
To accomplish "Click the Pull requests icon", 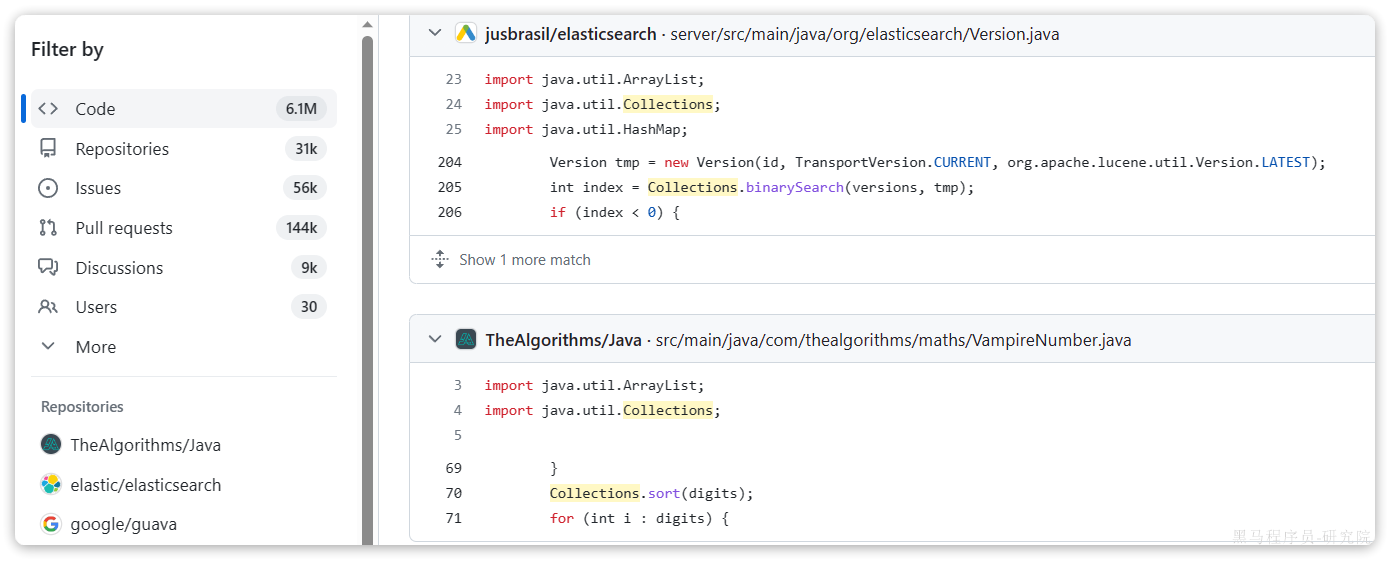I will pos(48,228).
